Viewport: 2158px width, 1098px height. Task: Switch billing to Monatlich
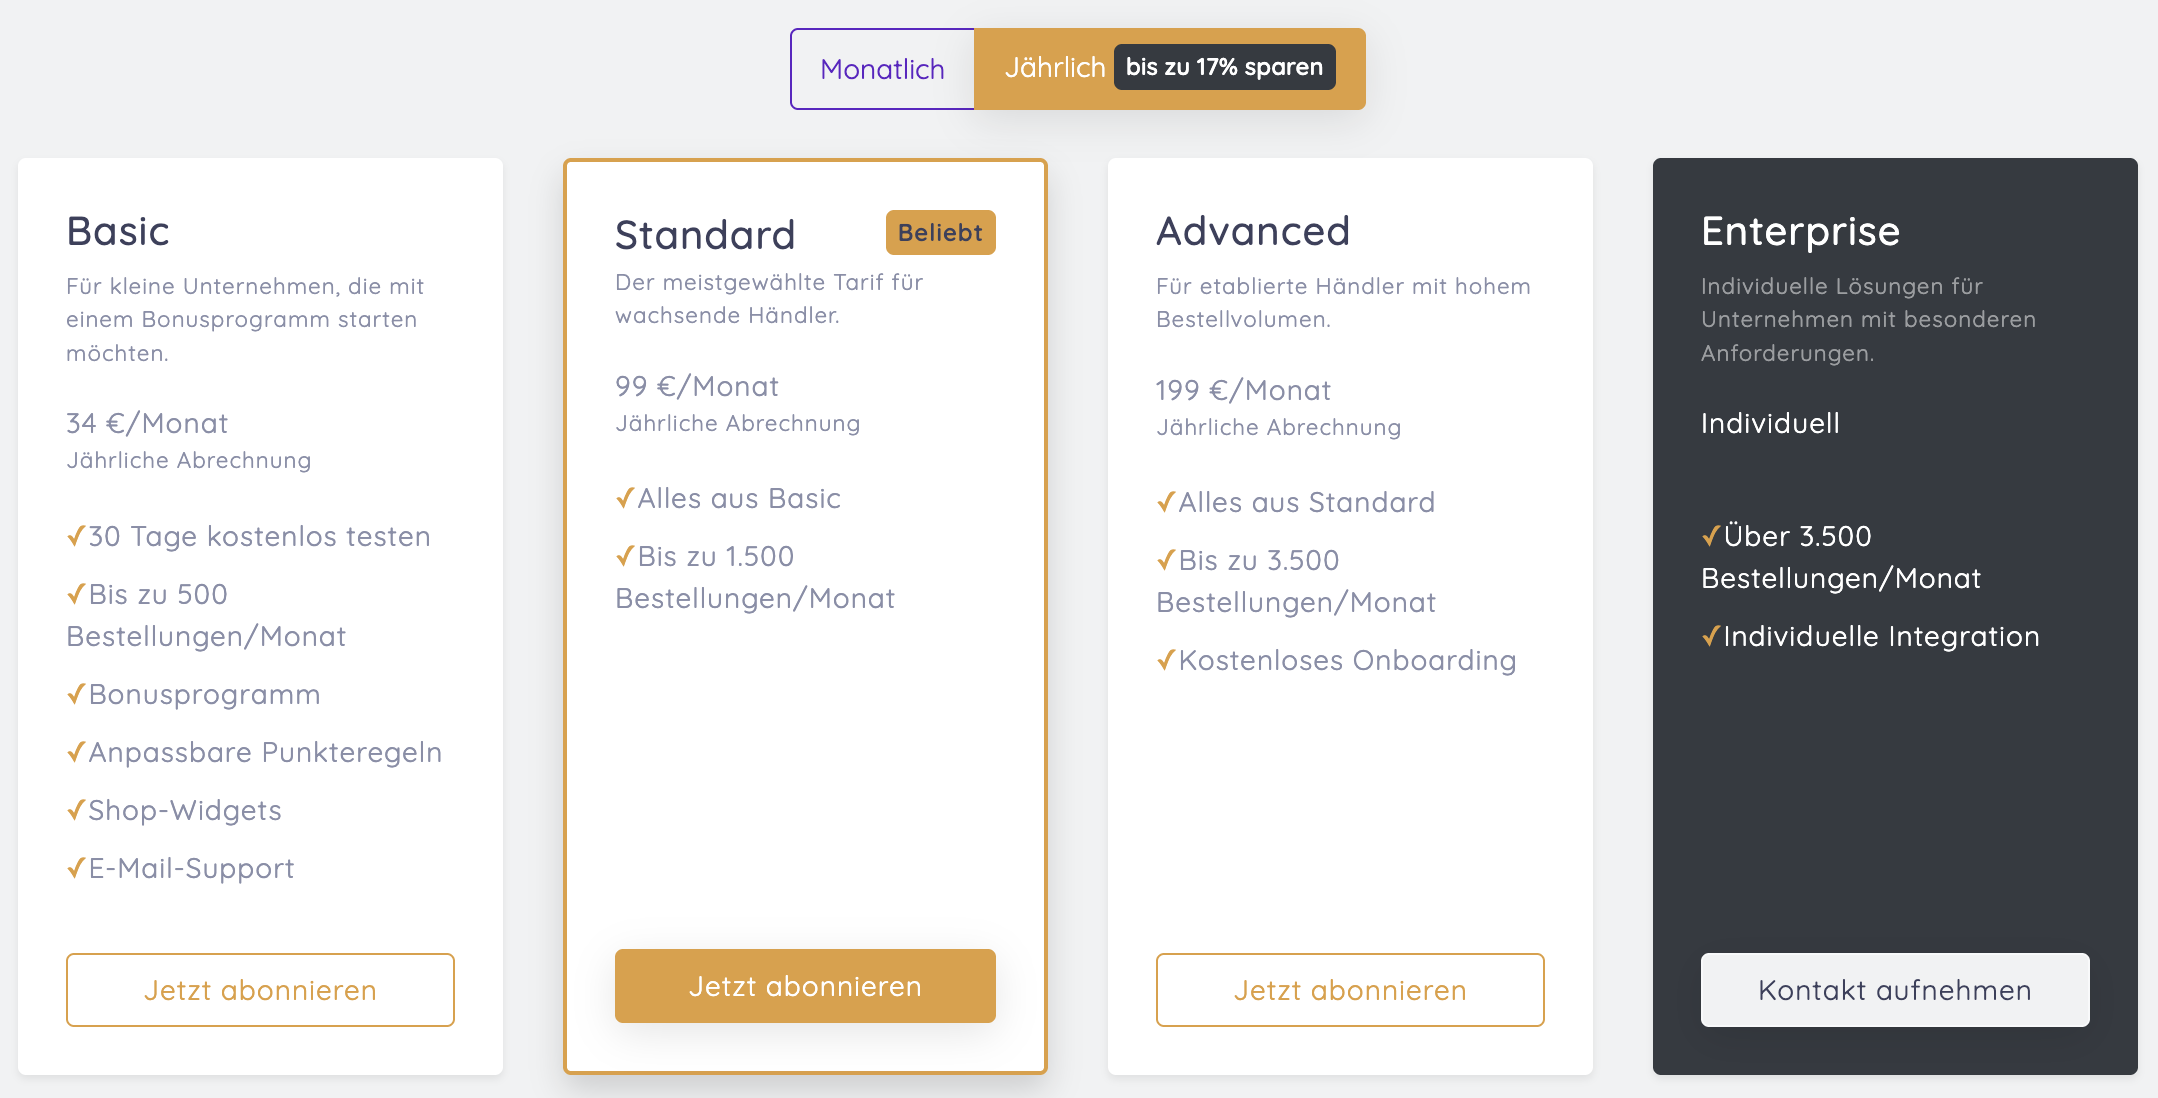[x=882, y=69]
